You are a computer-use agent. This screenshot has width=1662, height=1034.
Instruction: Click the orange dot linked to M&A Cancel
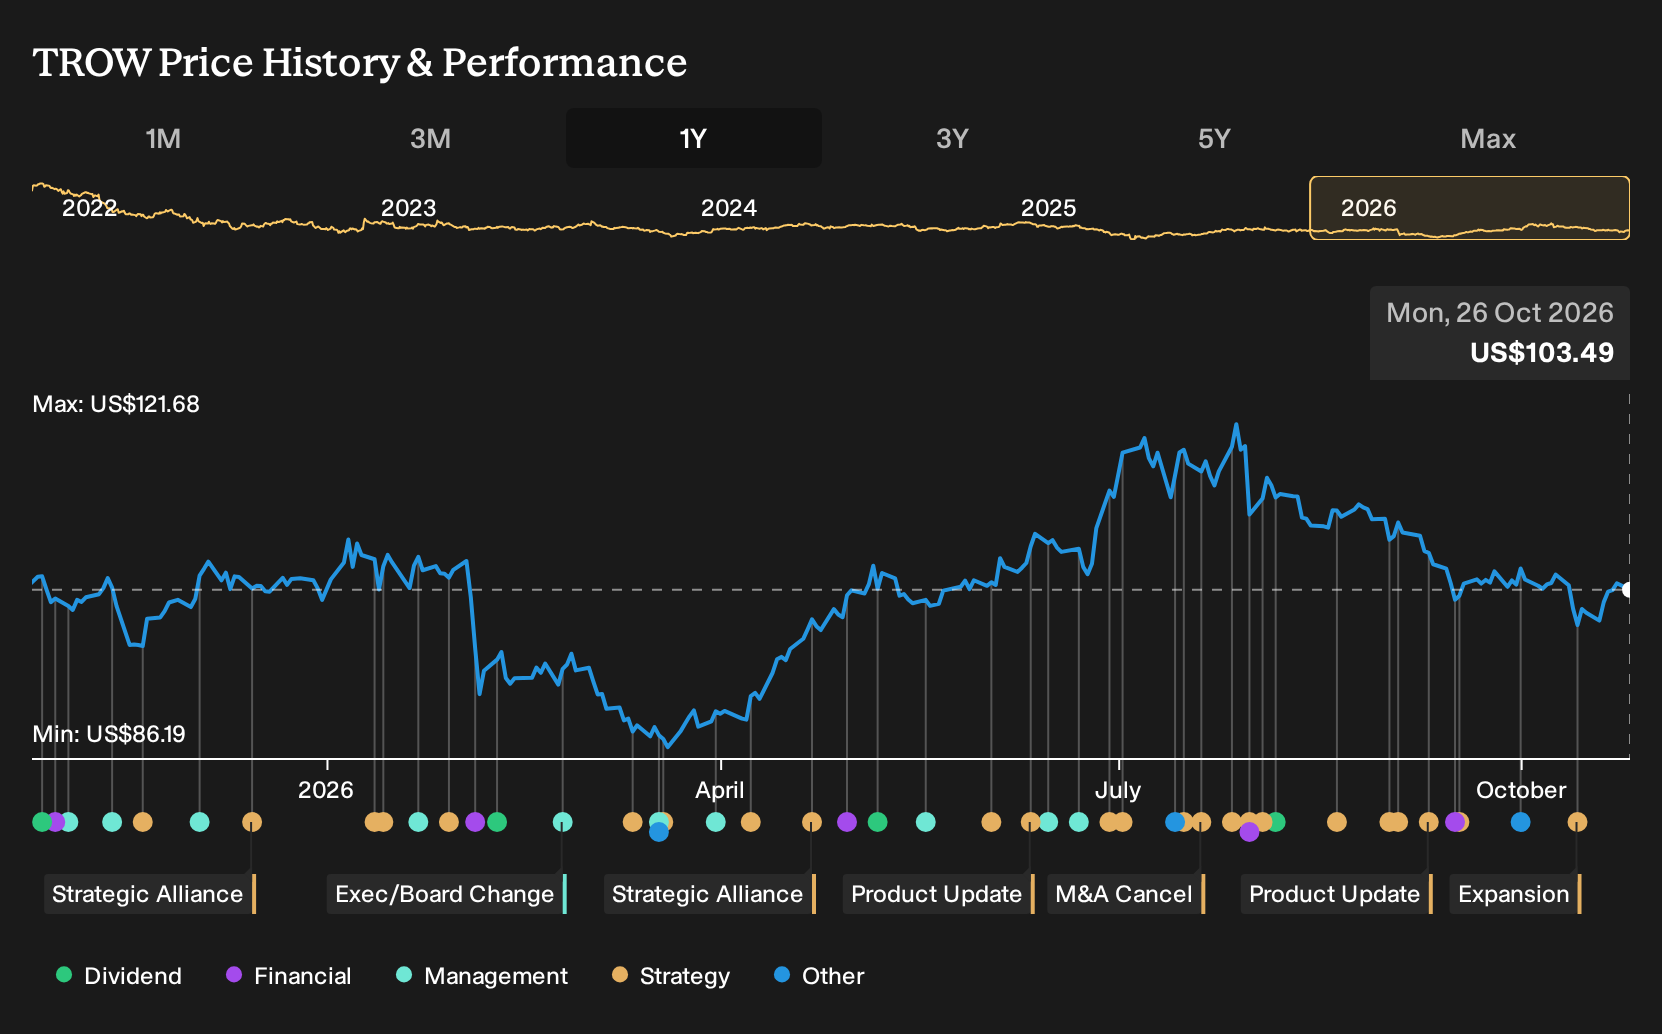[x=1201, y=822]
